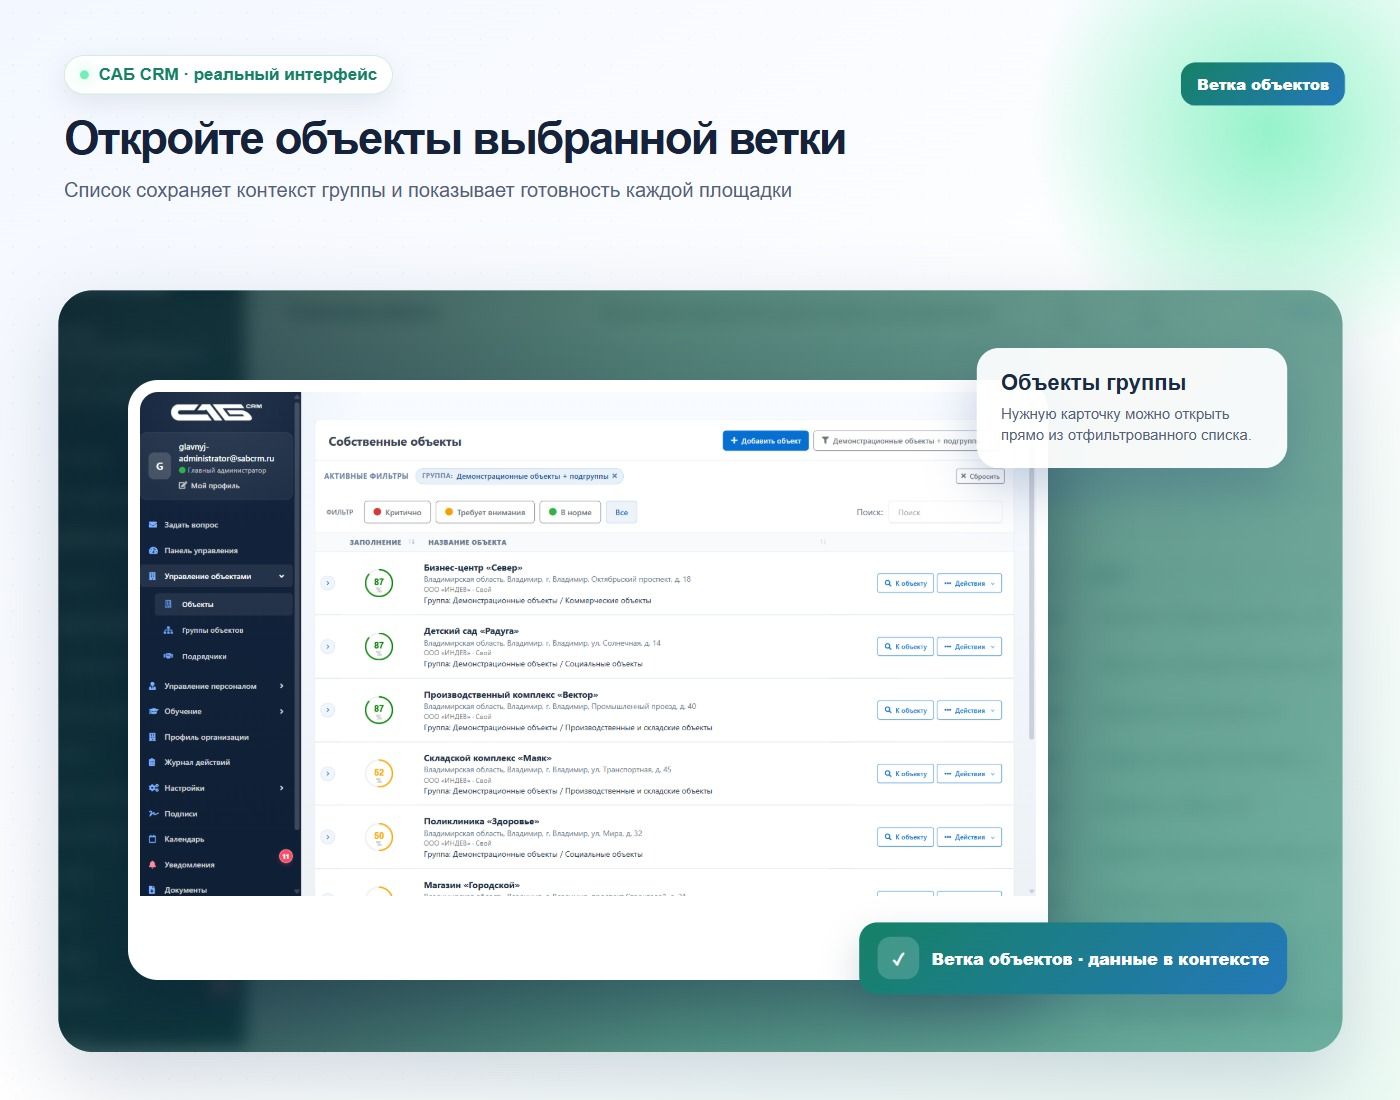1400x1100 pixels.
Task: Click К объекту for Бизнес-центр «Север»
Action: pos(905,583)
